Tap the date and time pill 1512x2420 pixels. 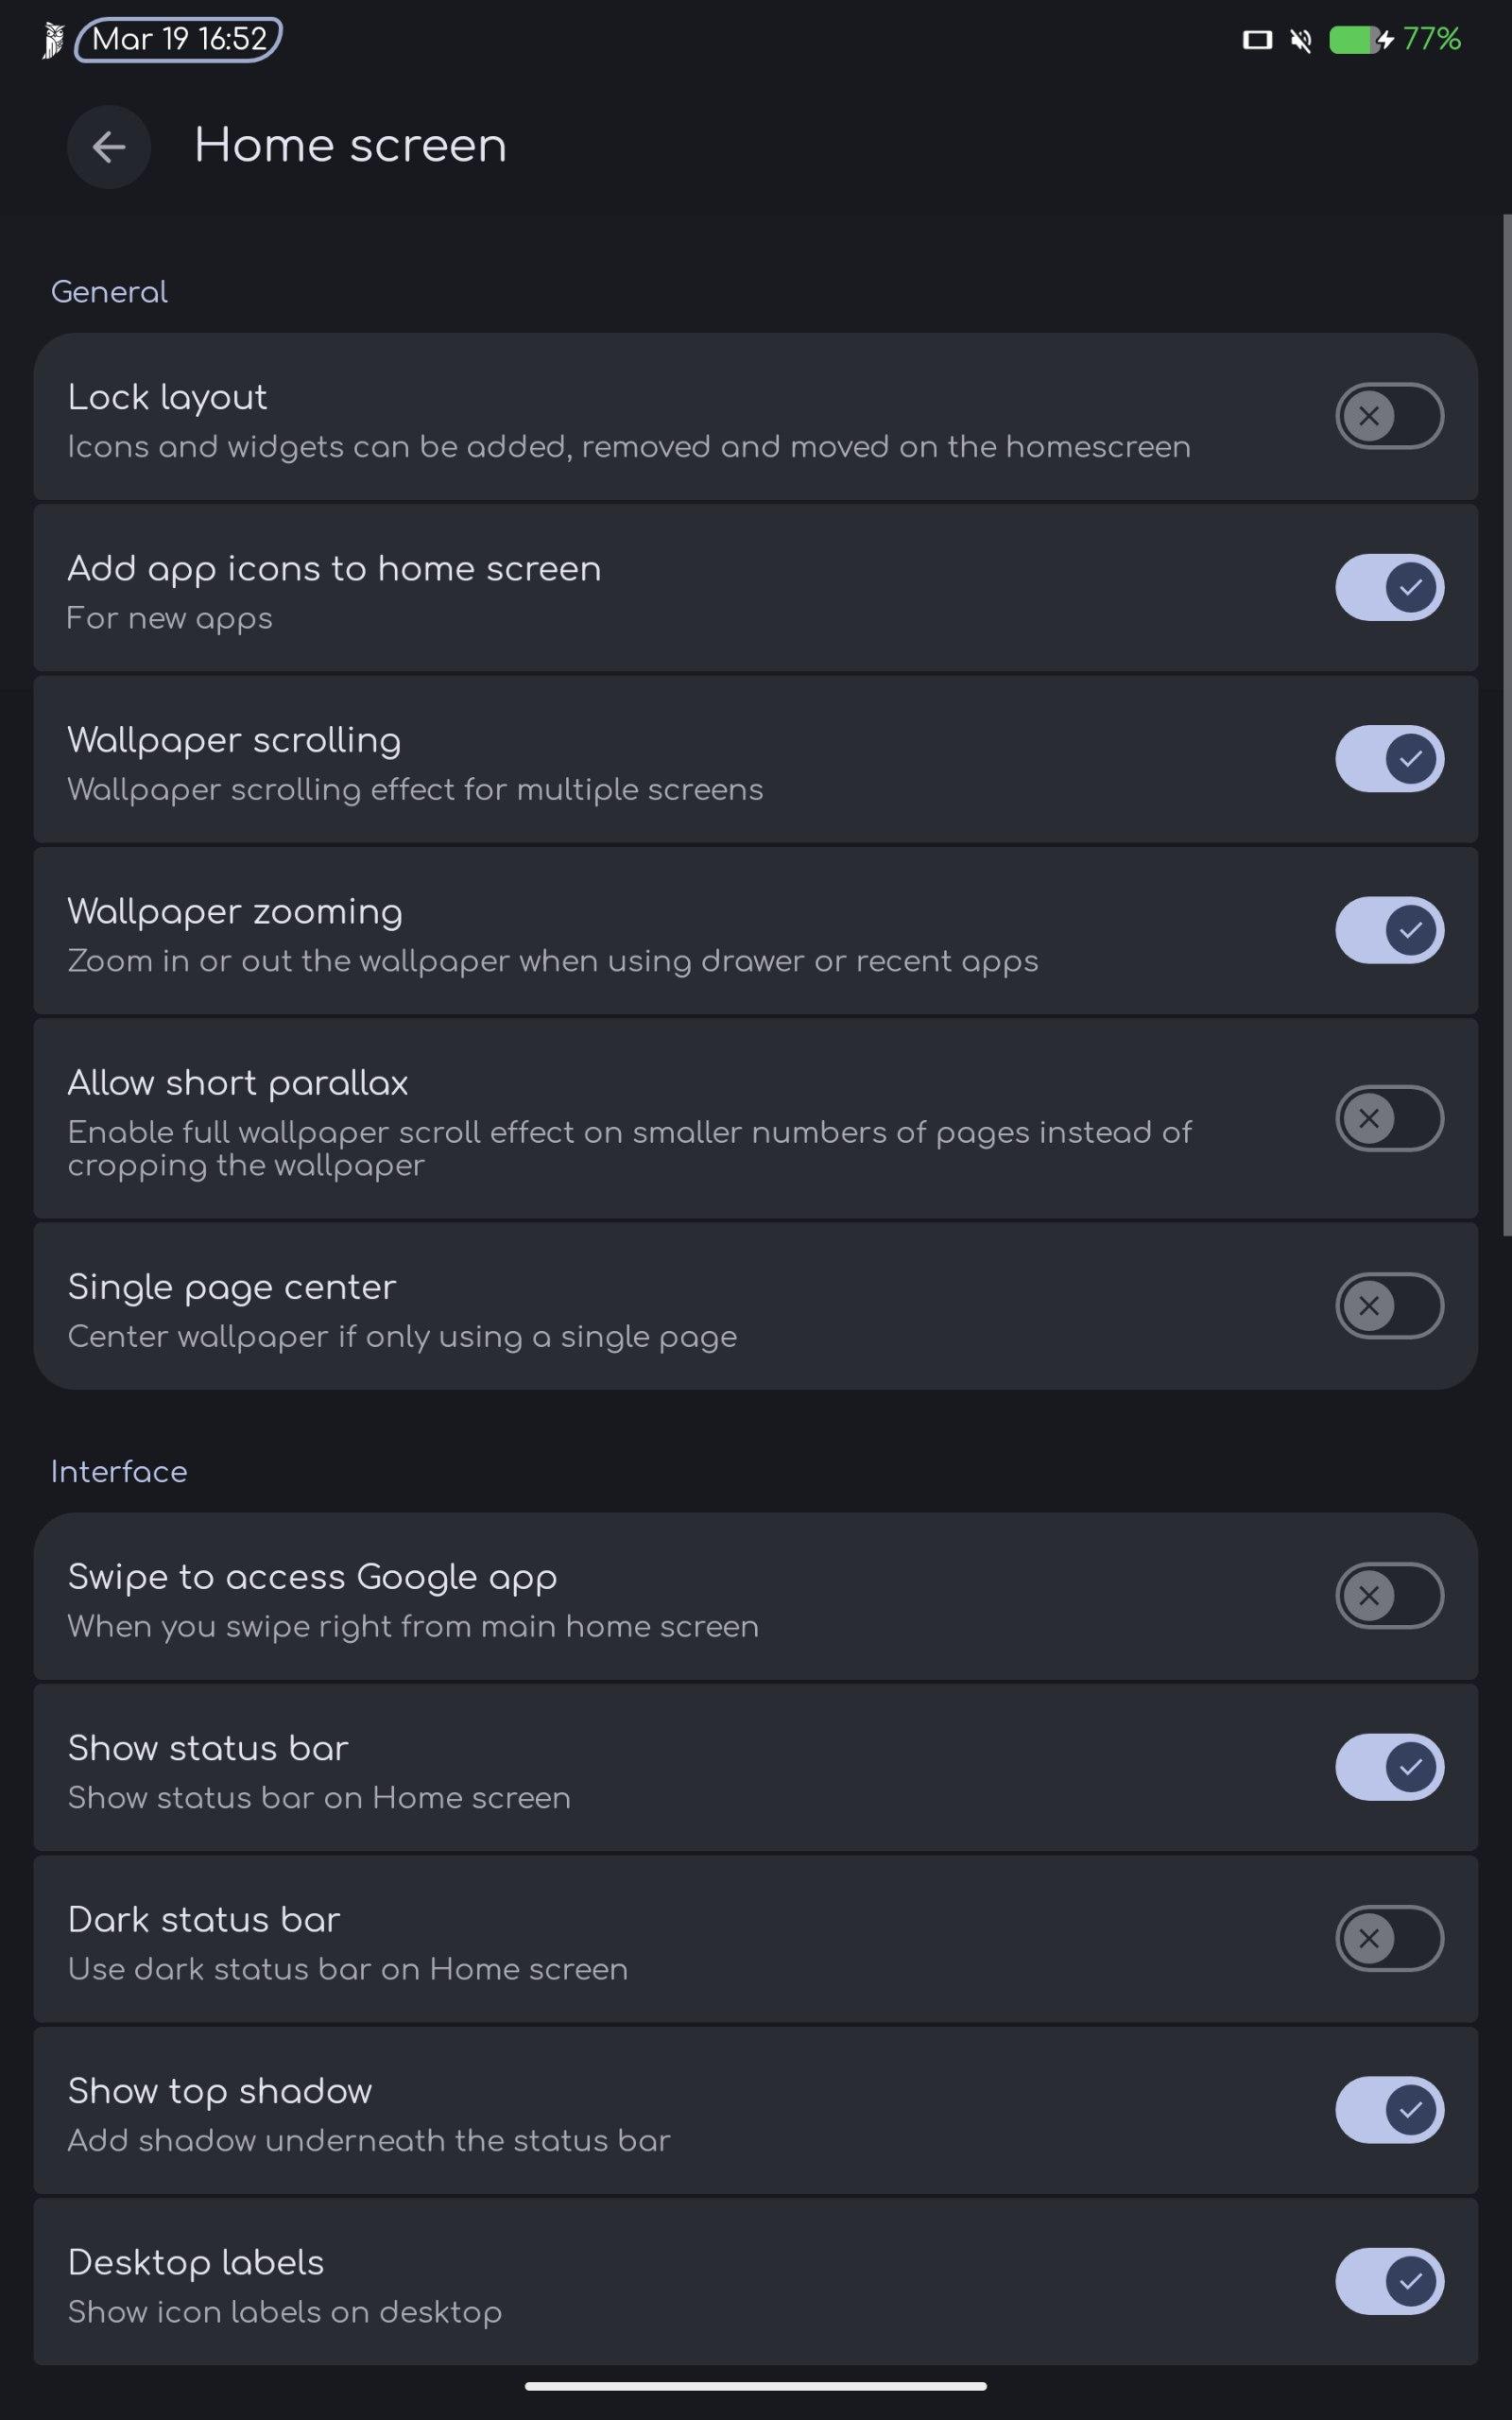coord(179,40)
